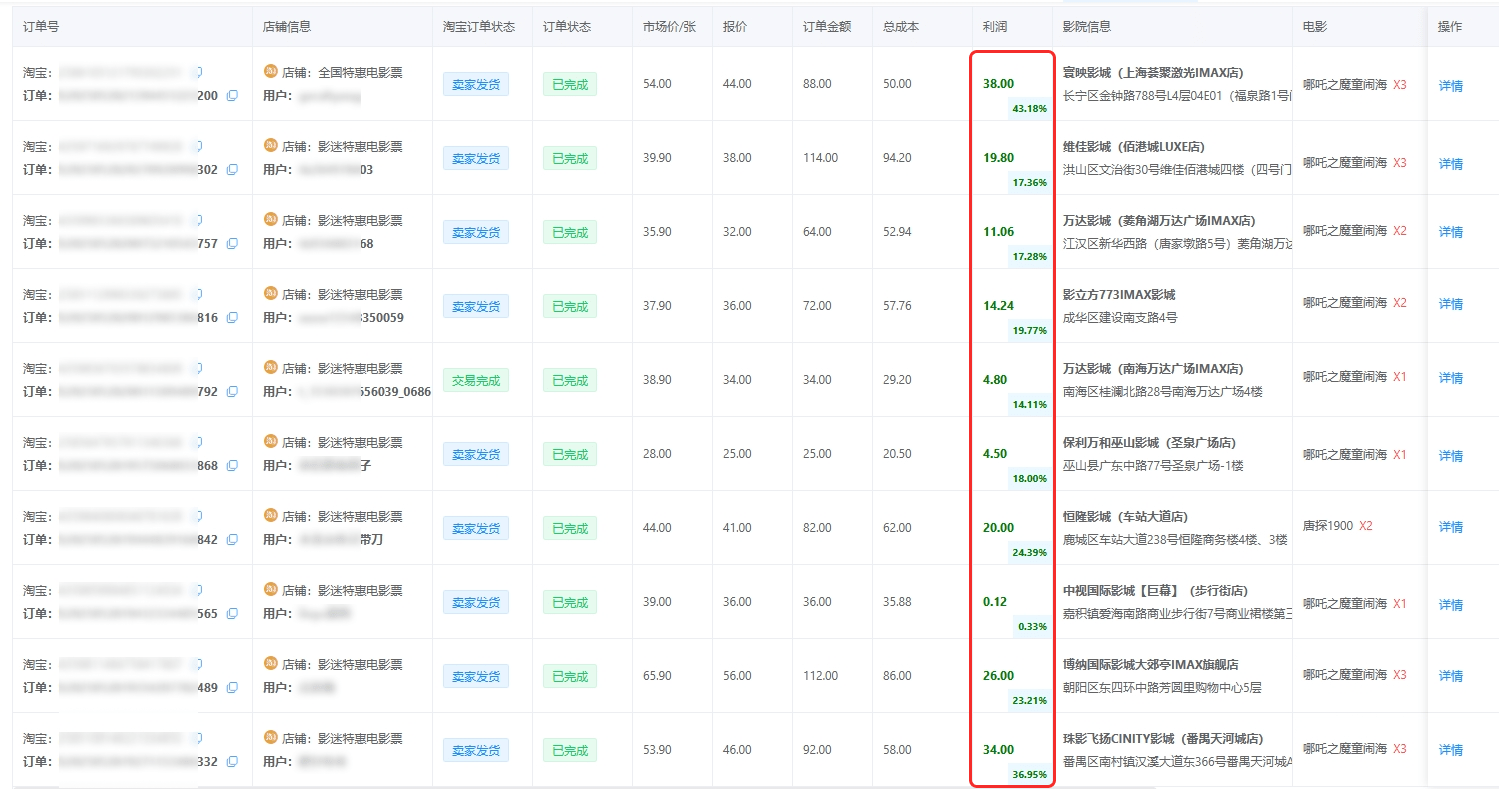Select the 4.50 profit value
This screenshot has height=789, width=1499.
point(995,454)
